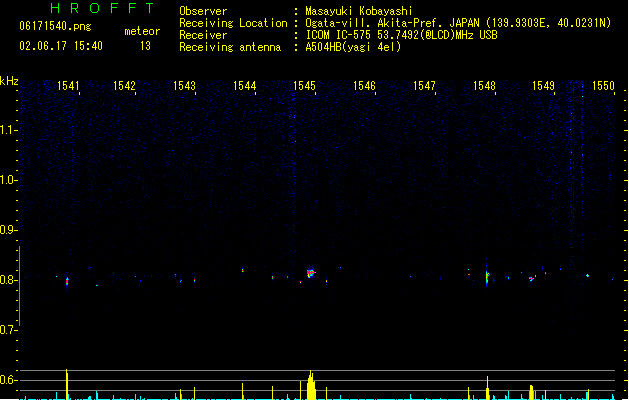Click the 1.0 frequency axis label
The width and height of the screenshot is (629, 400).
coord(8,180)
